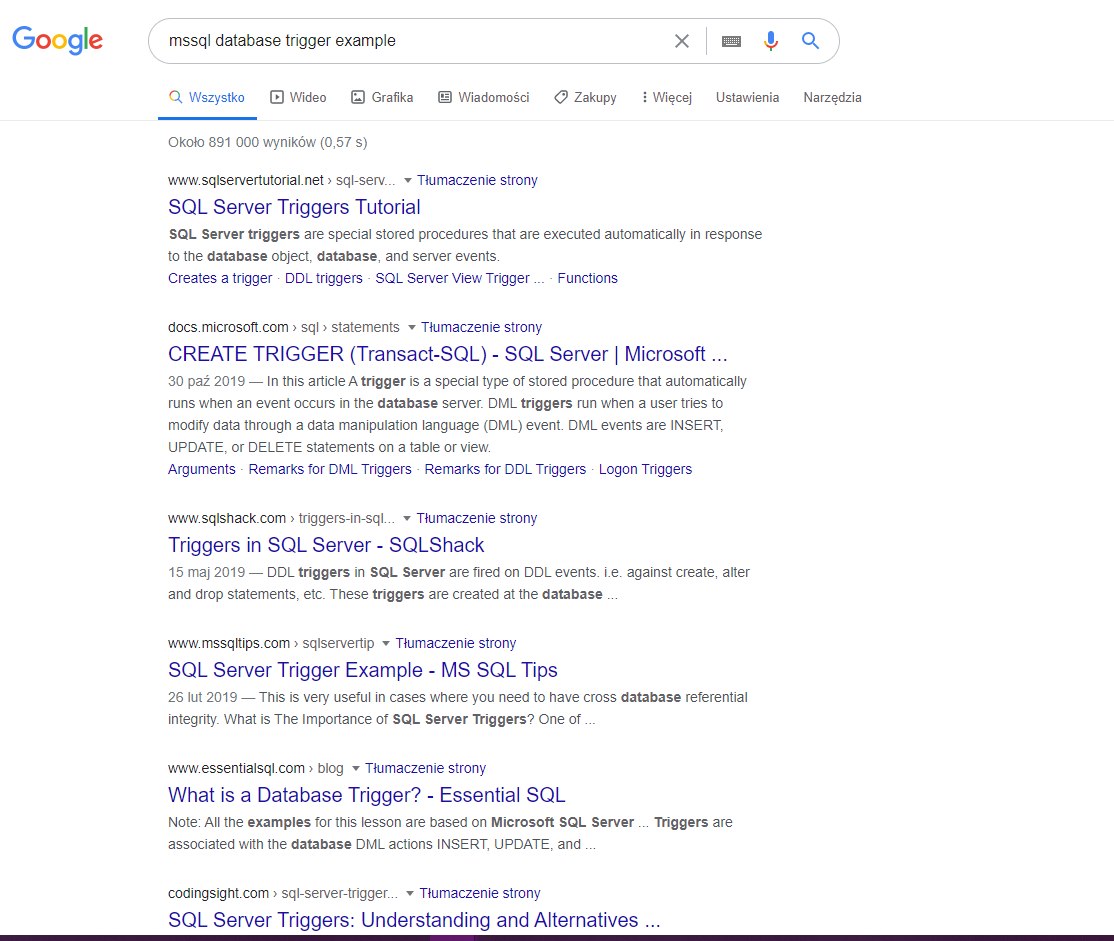Open SQL Server Triggers Tutorial result
Viewport: 1114px width, 941px height.
point(294,207)
